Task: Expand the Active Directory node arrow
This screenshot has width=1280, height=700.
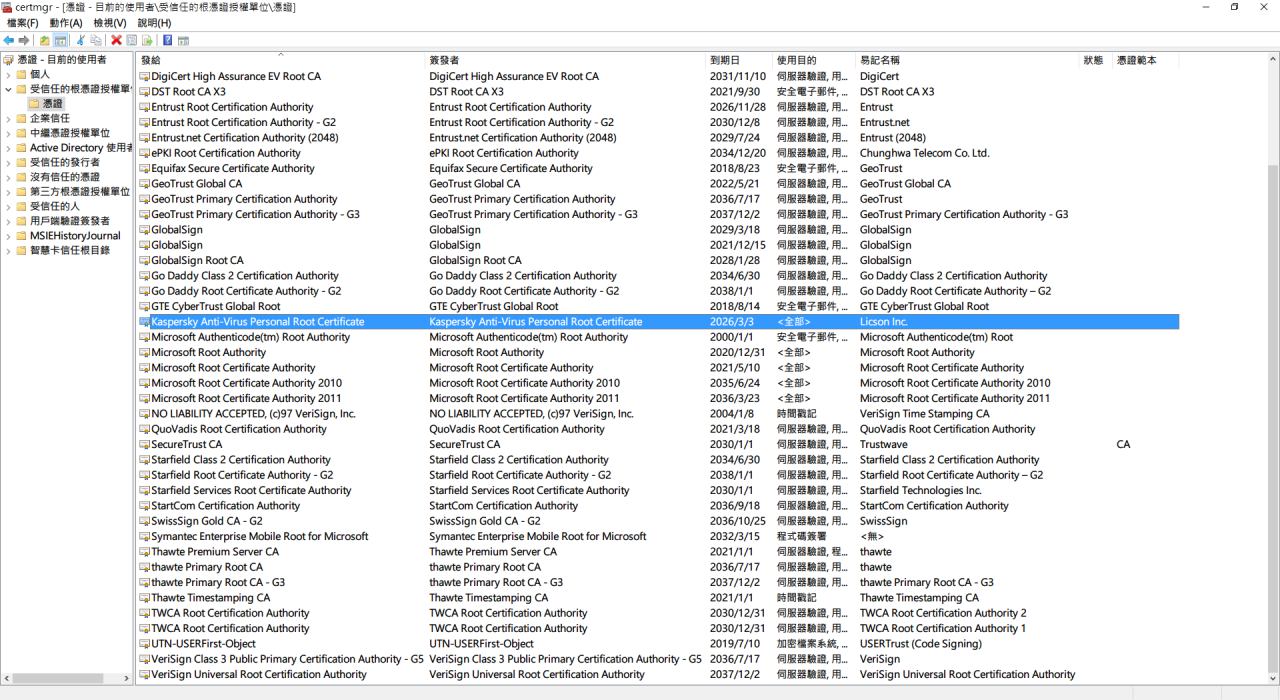Action: (x=8, y=148)
